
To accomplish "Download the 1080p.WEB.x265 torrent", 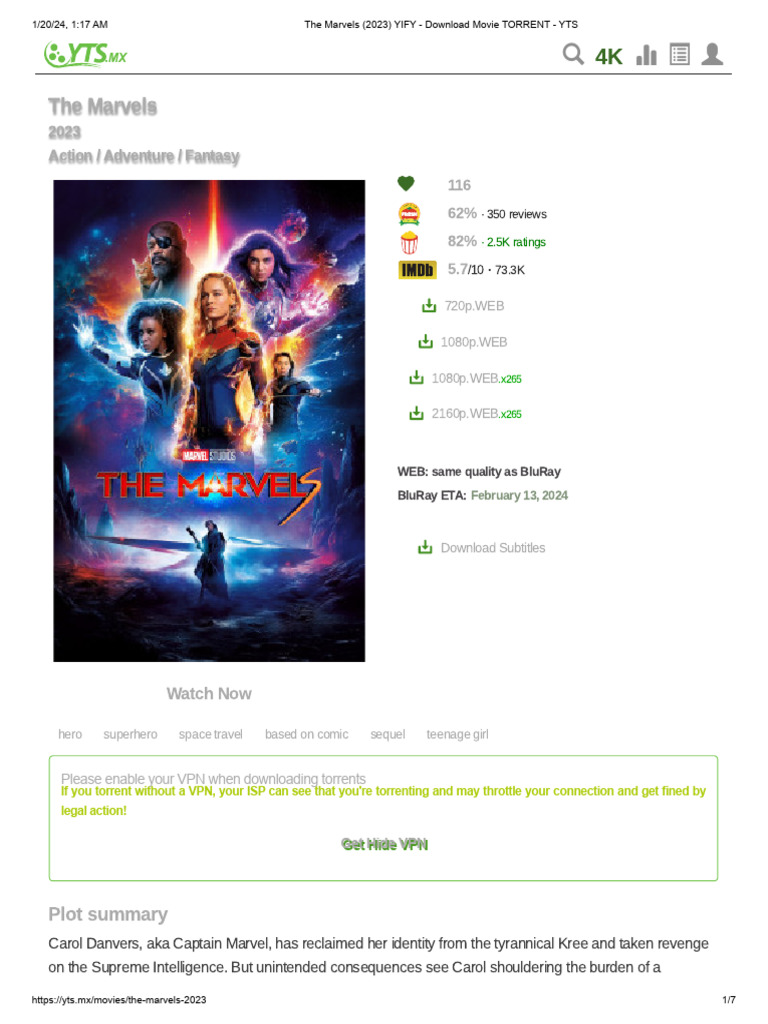I will [x=465, y=378].
